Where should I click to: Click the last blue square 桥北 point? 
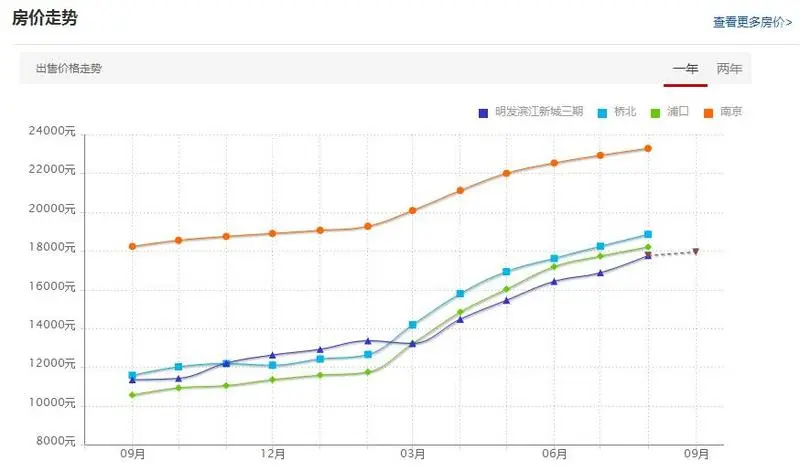648,235
